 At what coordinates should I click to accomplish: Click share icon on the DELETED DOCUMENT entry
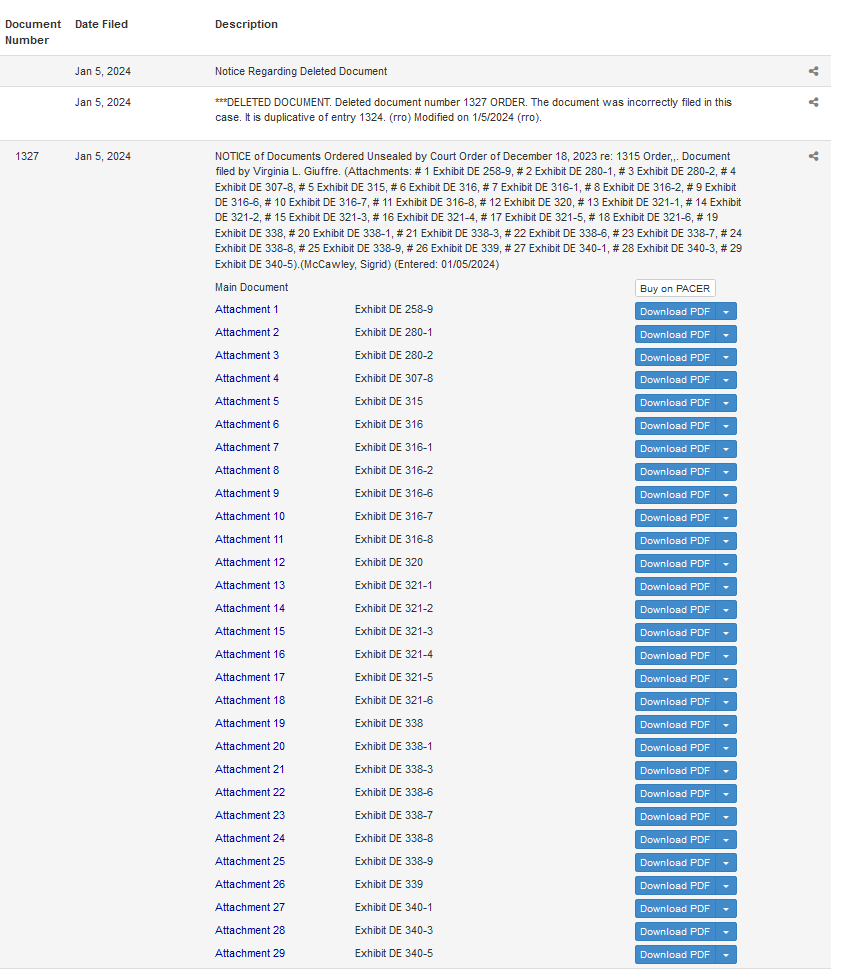point(813,102)
